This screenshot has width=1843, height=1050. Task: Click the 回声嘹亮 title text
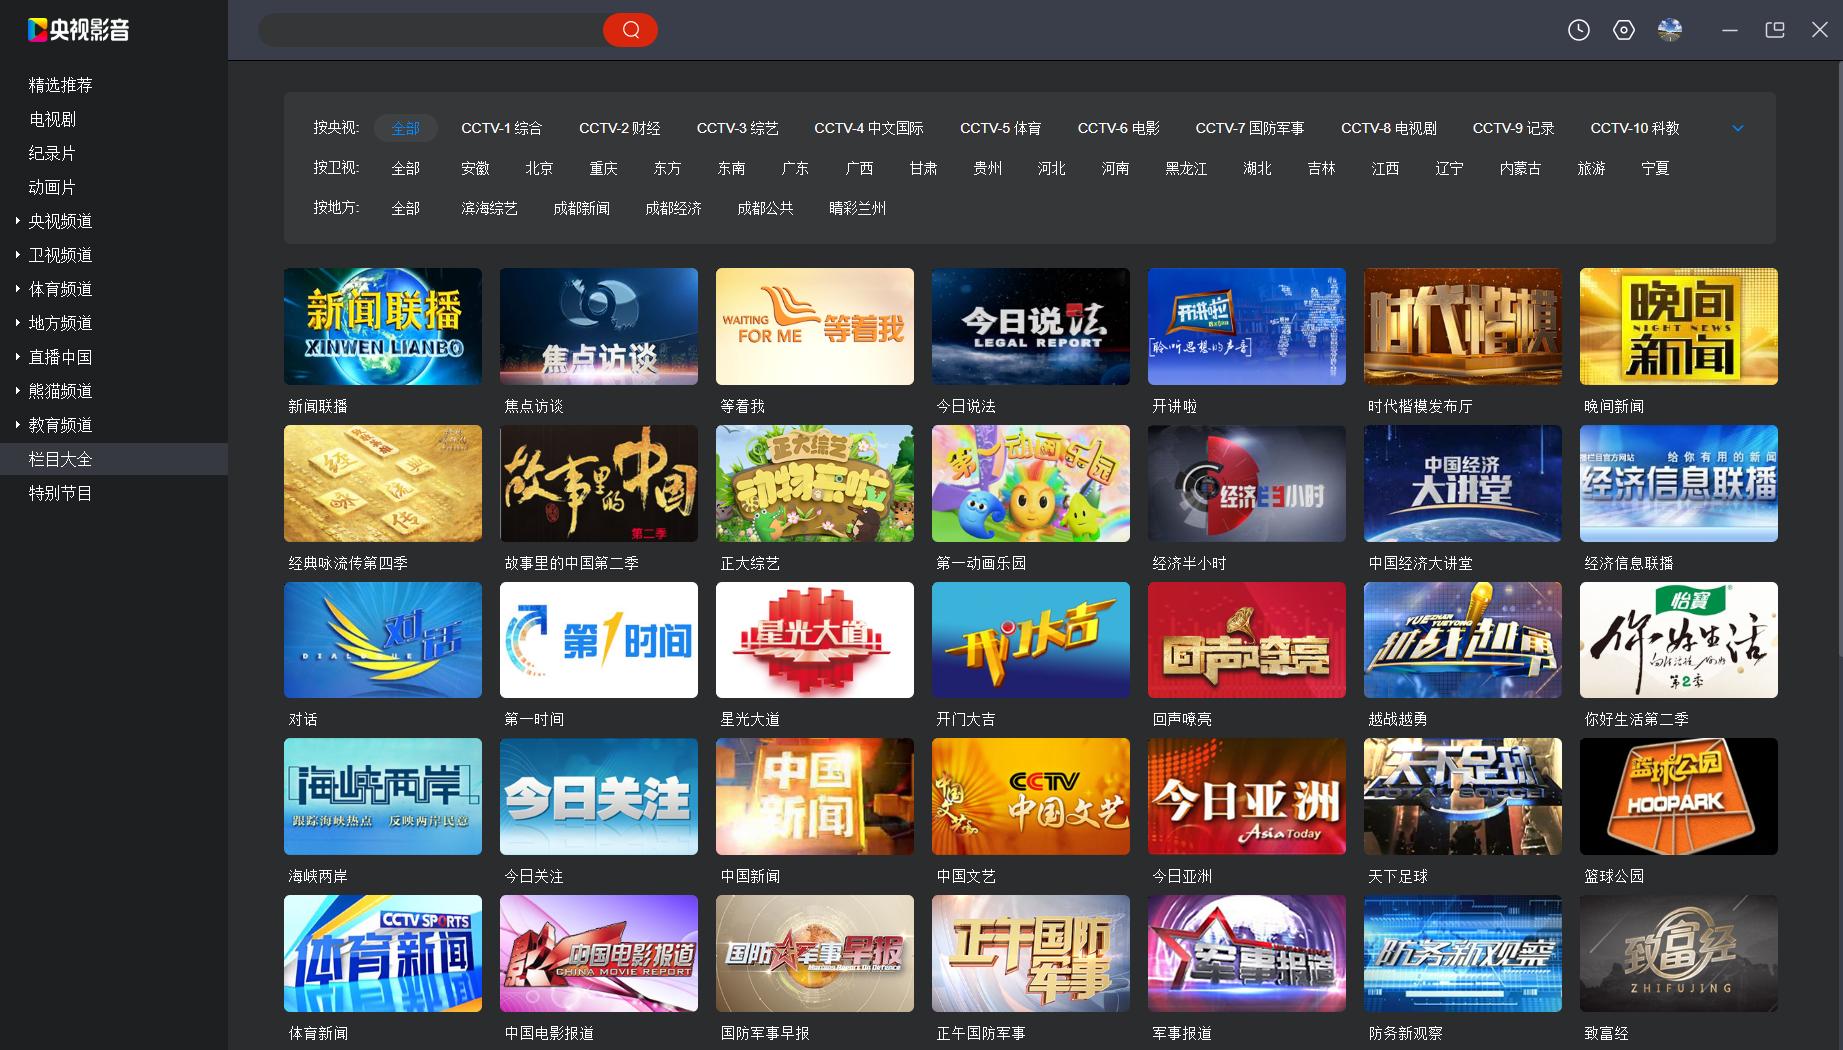click(1182, 719)
